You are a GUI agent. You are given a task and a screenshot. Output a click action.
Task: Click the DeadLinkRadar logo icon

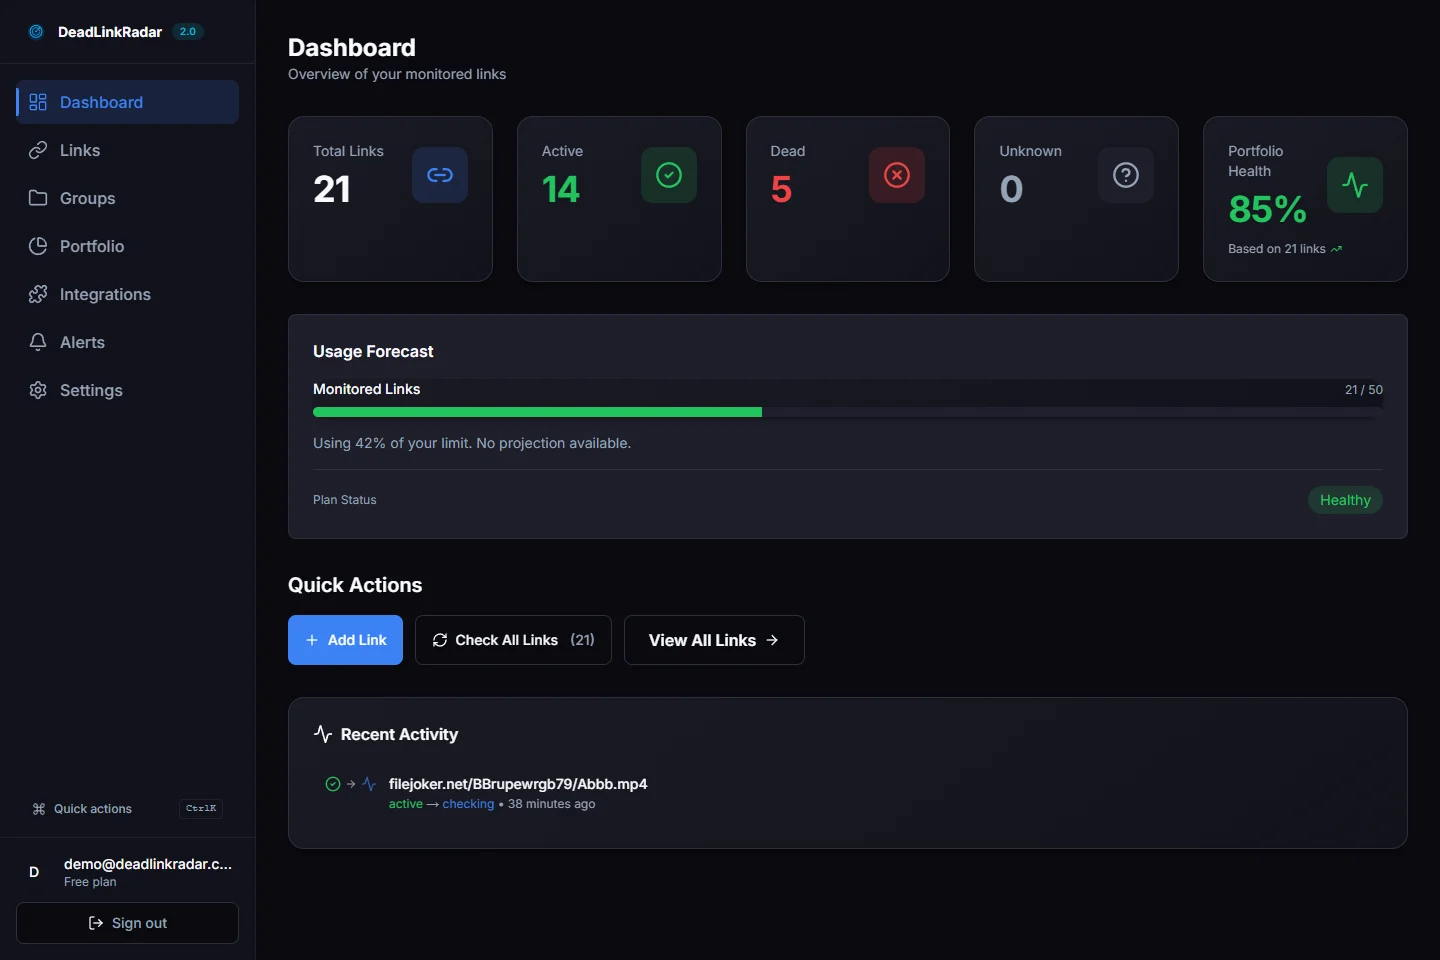[36, 32]
